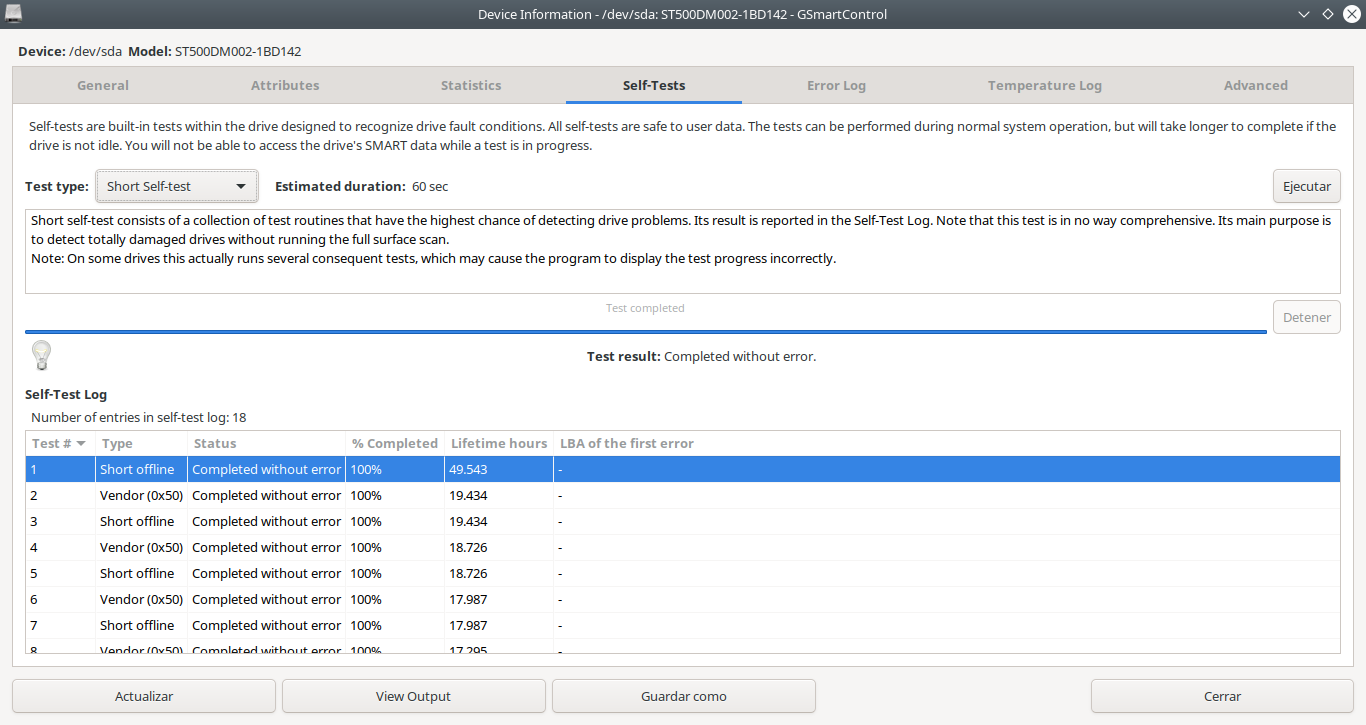Screen dimensions: 1366x725
Task: Click the lightbulb hint icon
Action: point(41,355)
